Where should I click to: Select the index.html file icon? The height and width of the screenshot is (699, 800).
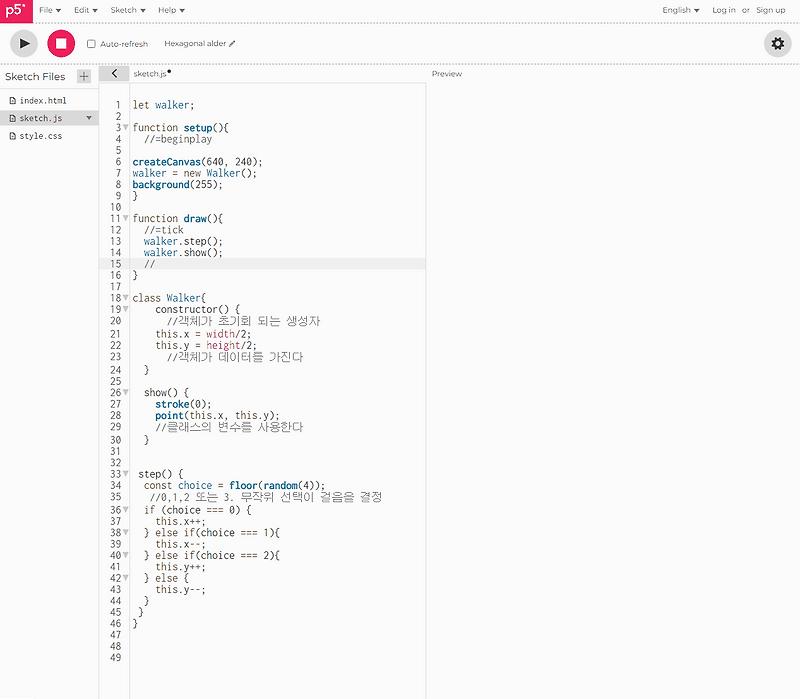click(11, 100)
